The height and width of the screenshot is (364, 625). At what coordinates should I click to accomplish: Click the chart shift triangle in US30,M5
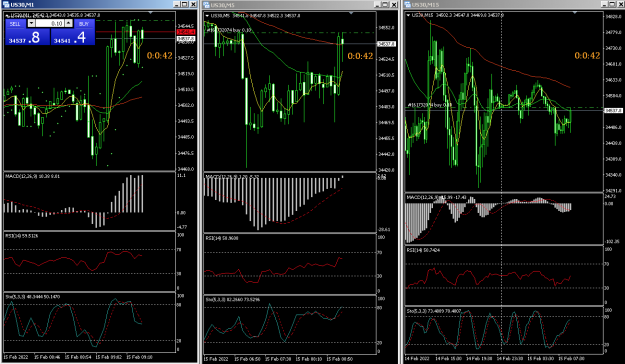(351, 13)
